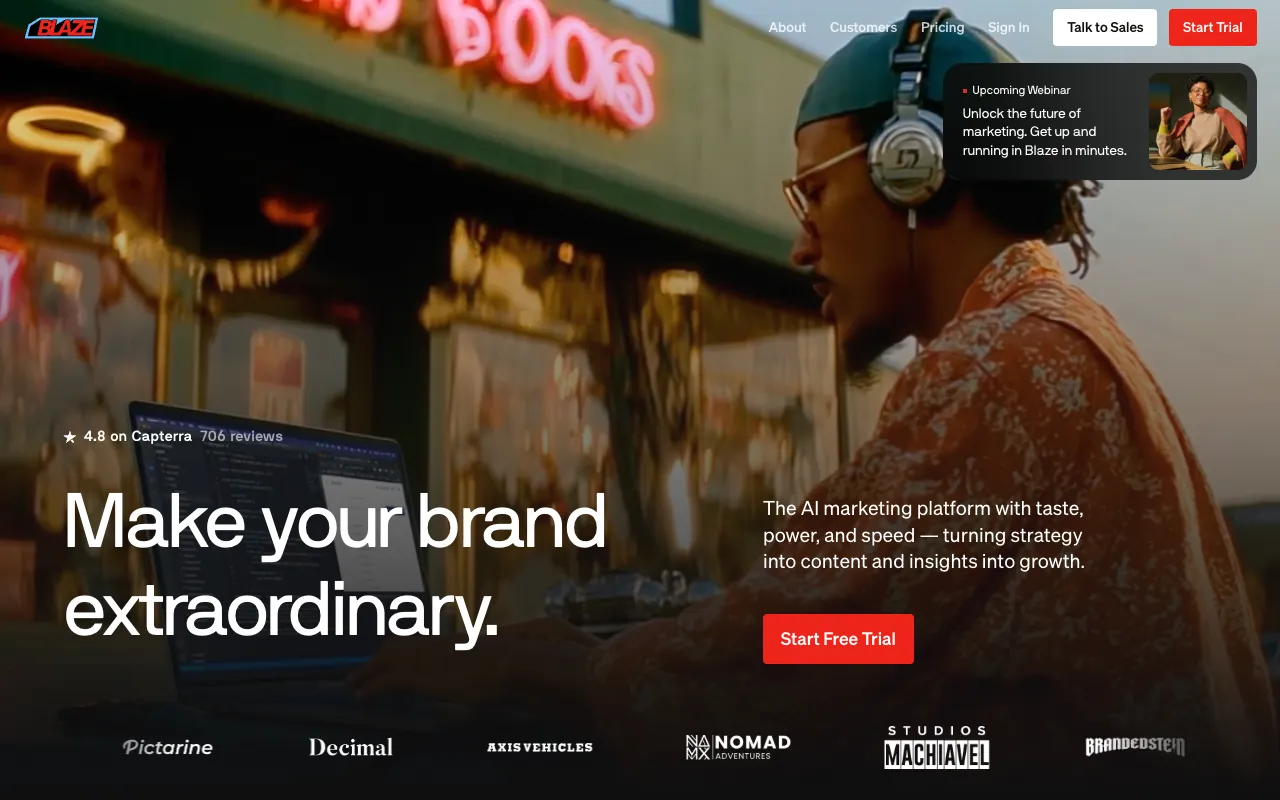This screenshot has width=1280, height=800.
Task: Click the Start Trial header button
Action: point(1212,28)
